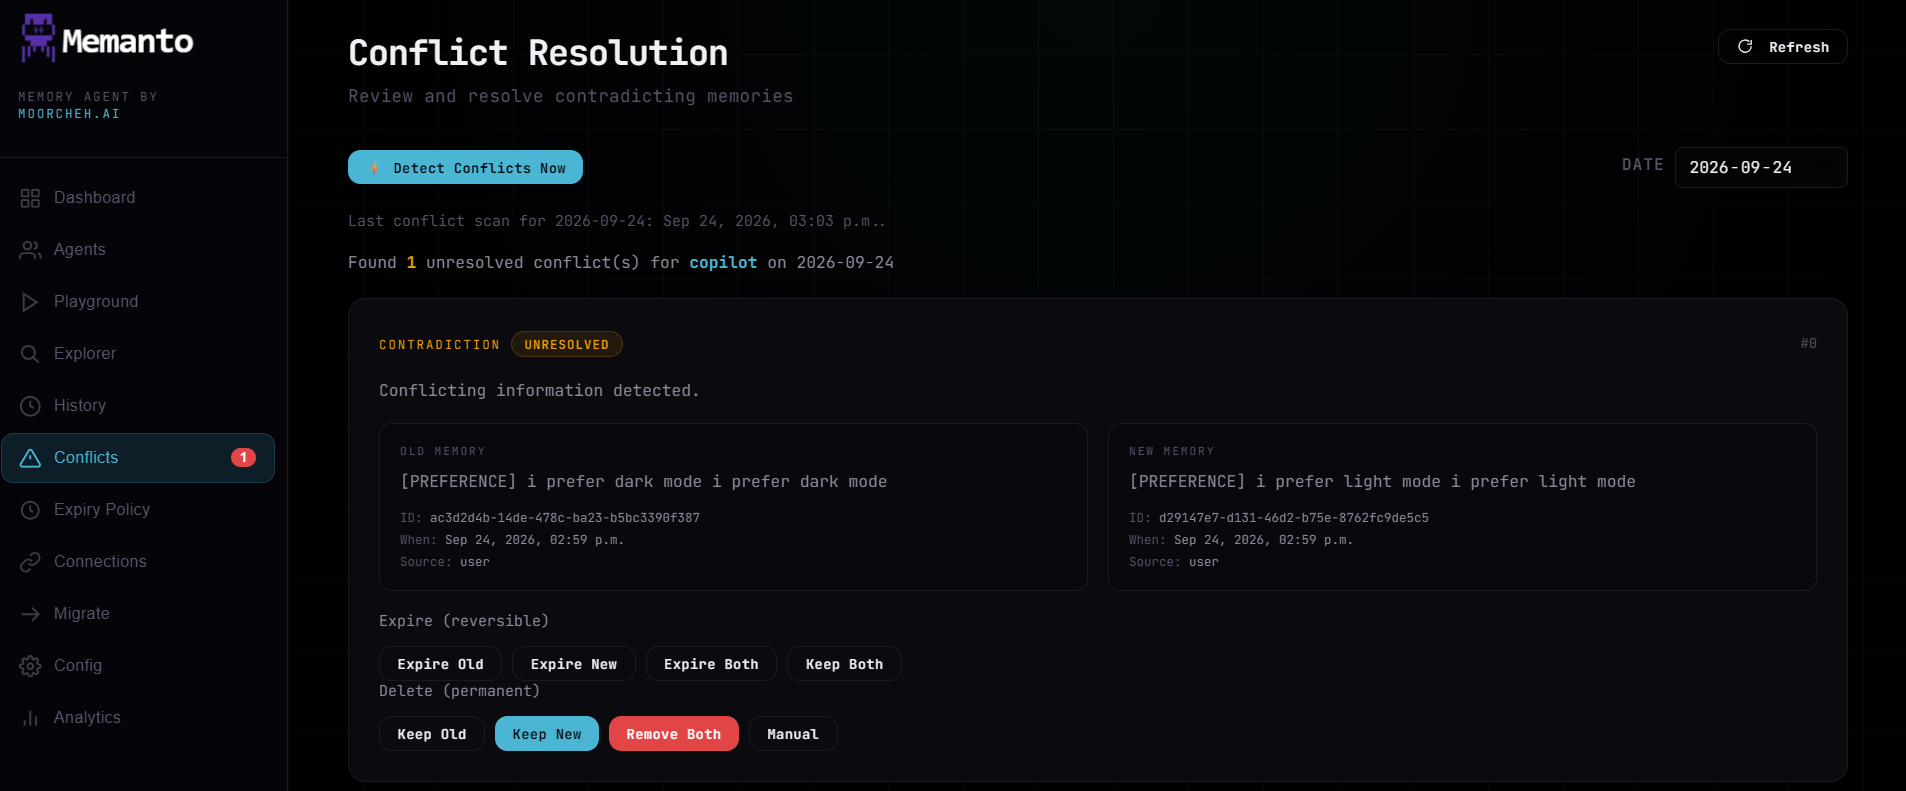Click the Conflicts warning triangle icon
This screenshot has width=1906, height=791.
pos(30,458)
